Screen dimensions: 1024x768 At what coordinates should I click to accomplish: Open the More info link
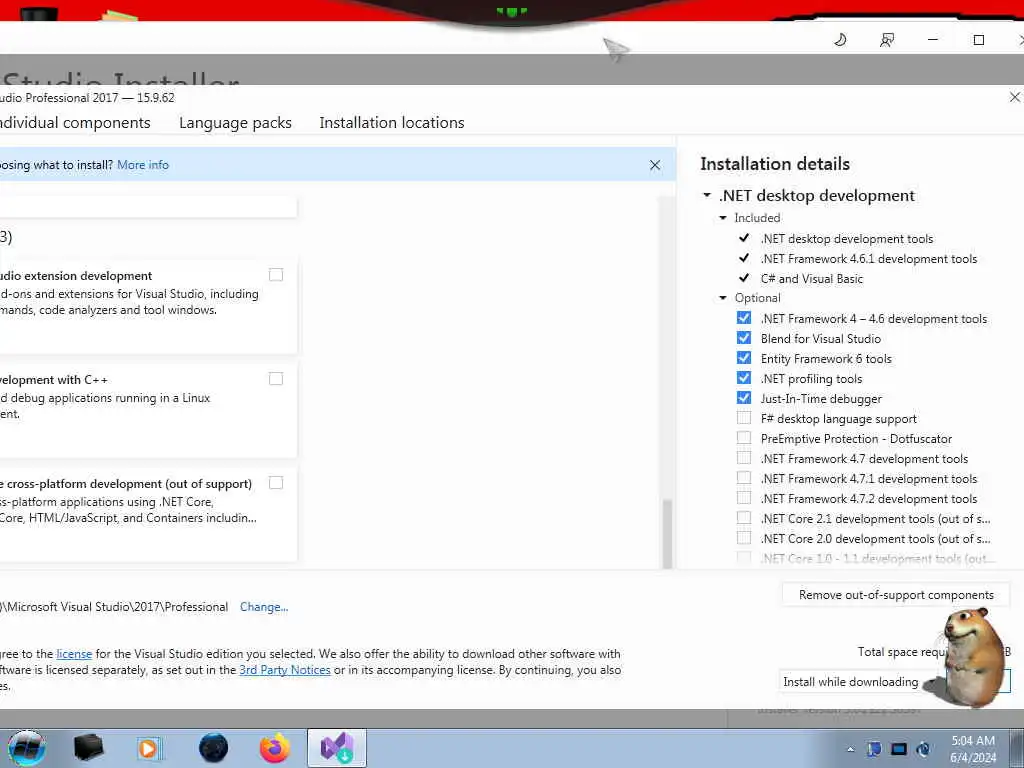(143, 165)
